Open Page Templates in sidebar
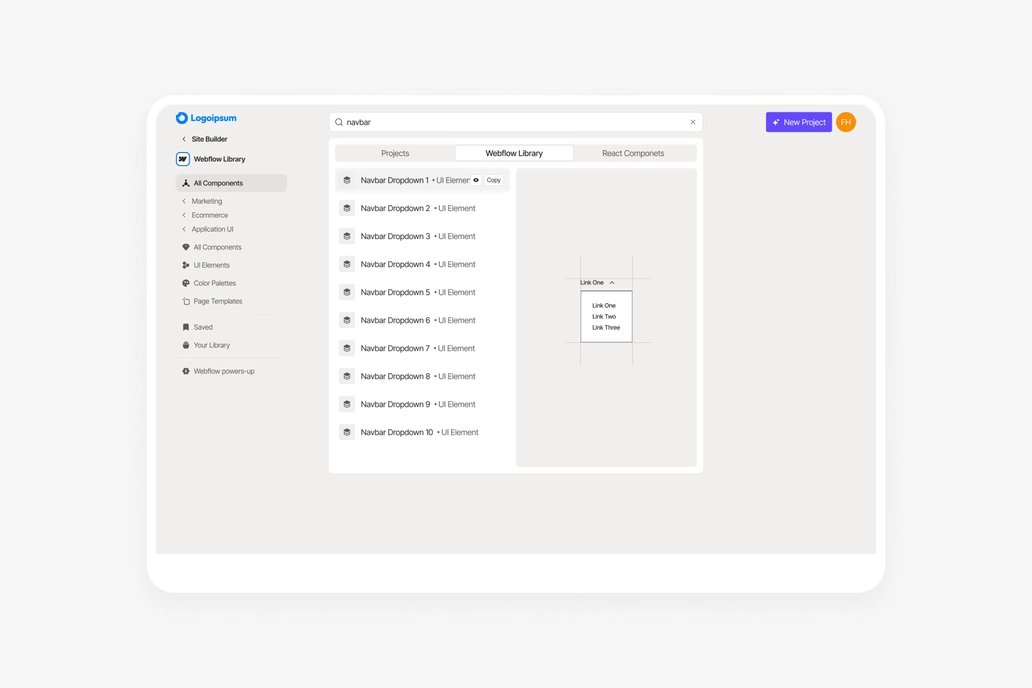Viewport: 1032px width, 688px height. 212,301
